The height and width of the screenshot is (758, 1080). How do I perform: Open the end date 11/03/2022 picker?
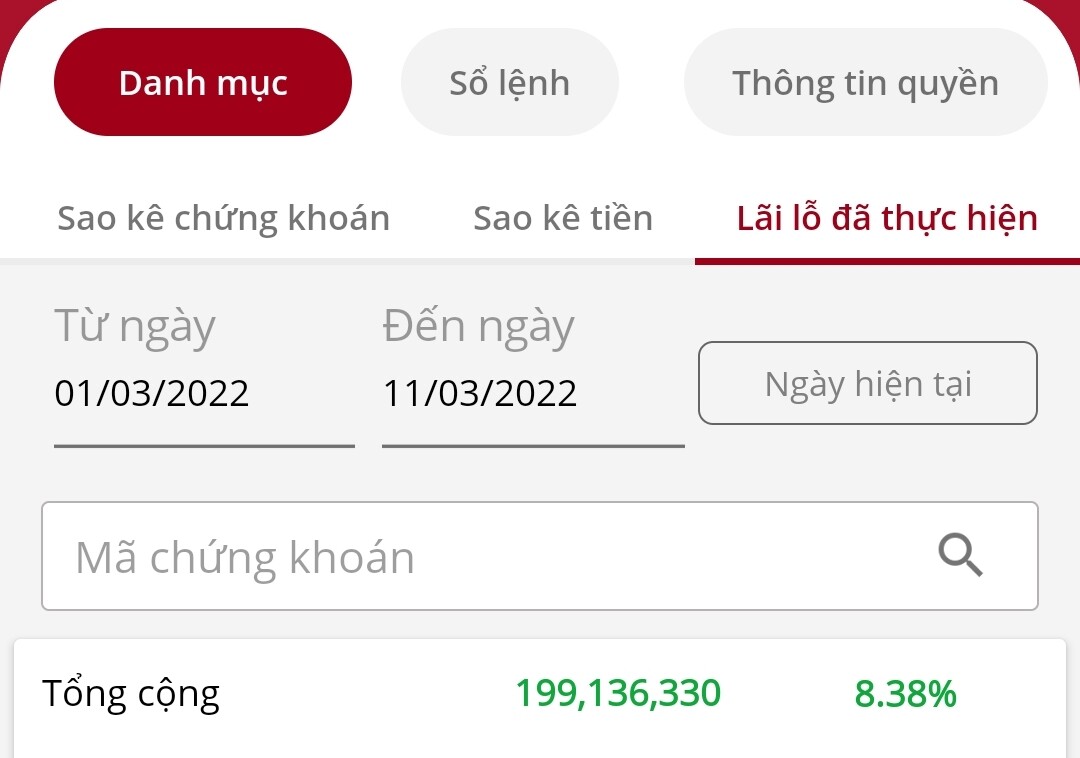481,393
